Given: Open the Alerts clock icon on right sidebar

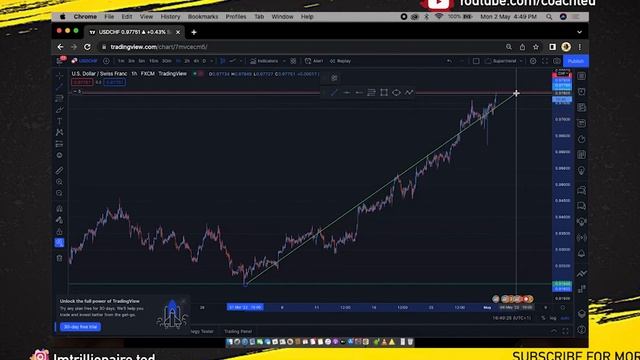Looking at the screenshot, I should click(582, 92).
